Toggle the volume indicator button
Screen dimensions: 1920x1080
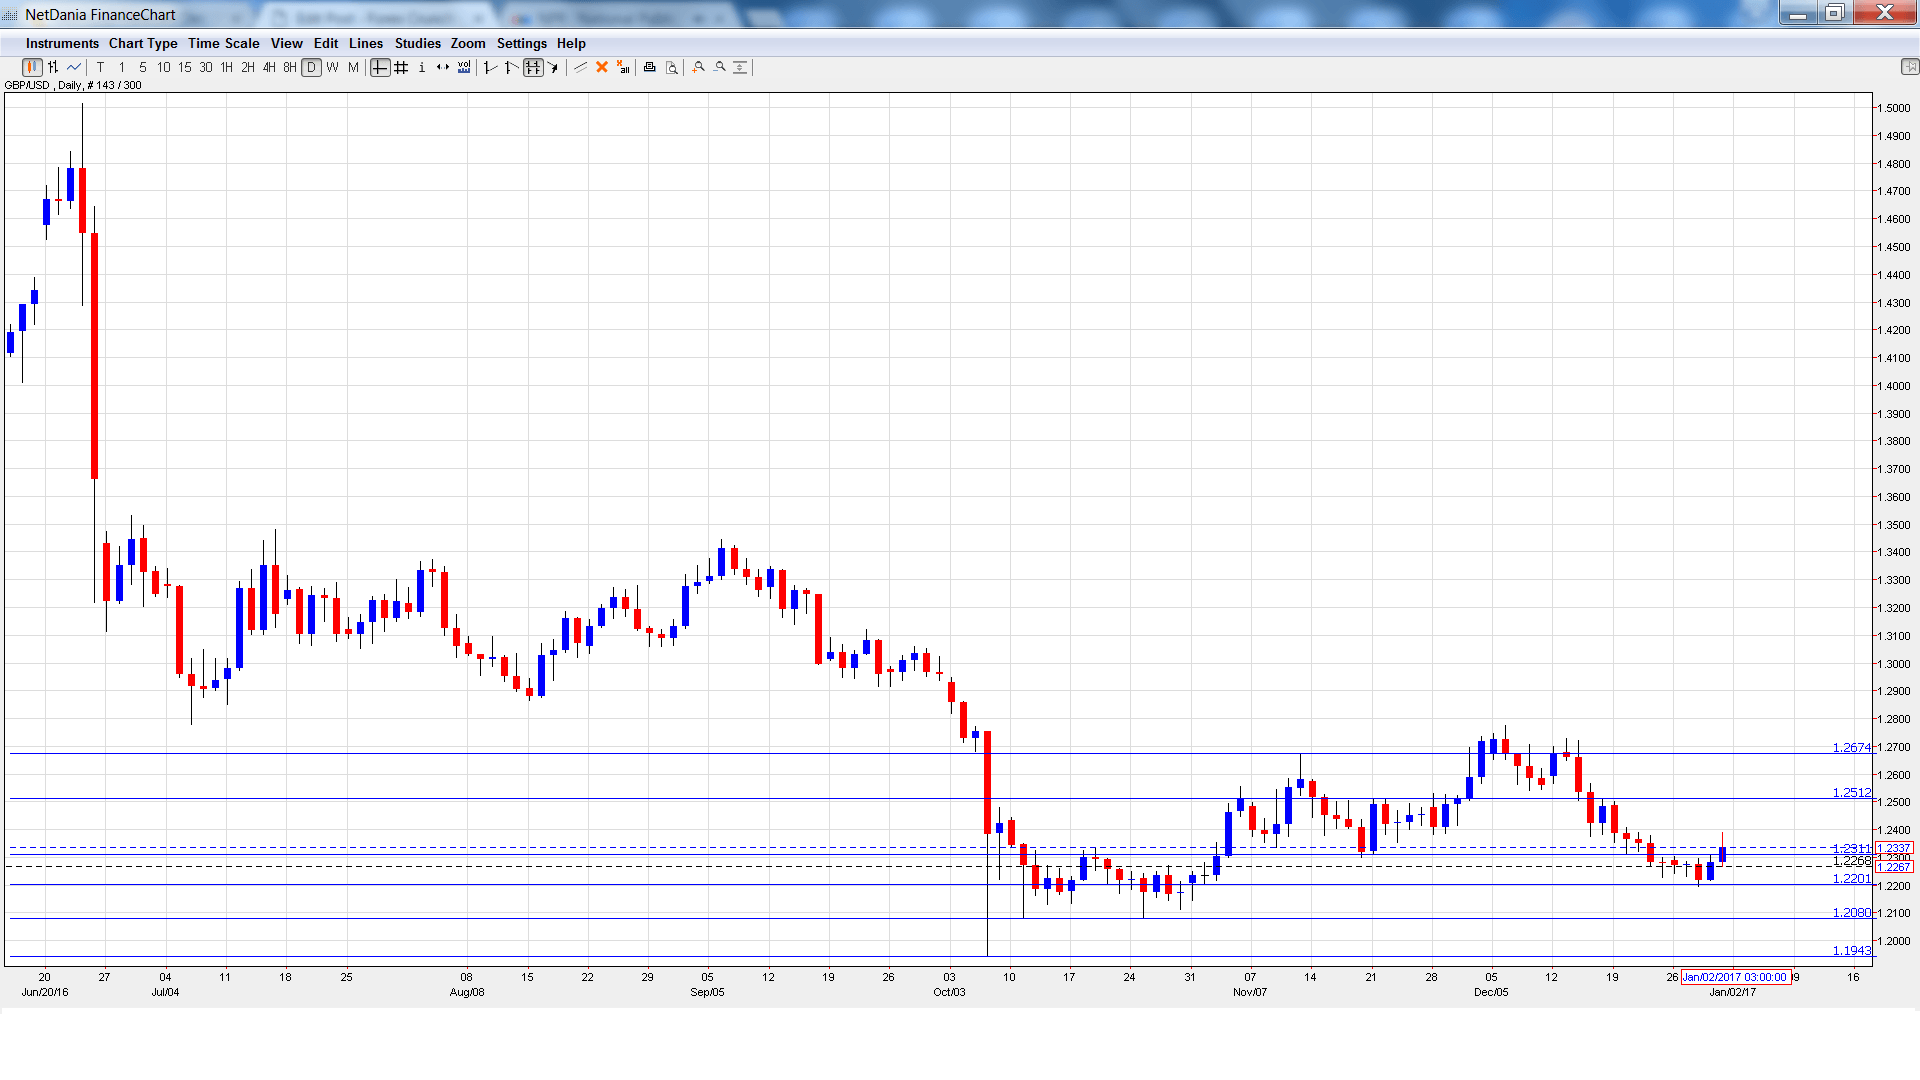coord(464,68)
